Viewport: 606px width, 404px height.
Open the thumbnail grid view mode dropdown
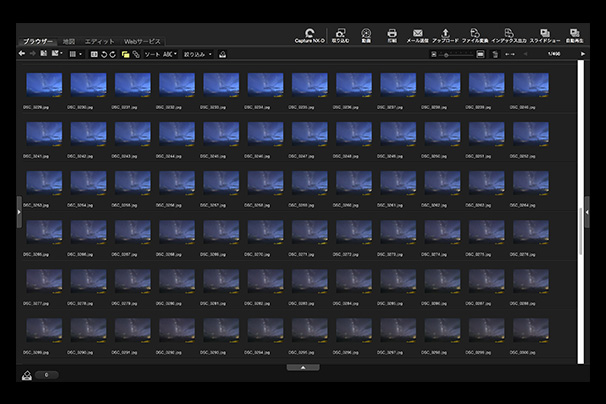tap(76, 53)
